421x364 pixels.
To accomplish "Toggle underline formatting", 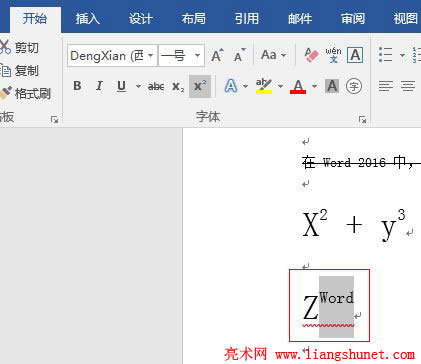I will (121, 86).
